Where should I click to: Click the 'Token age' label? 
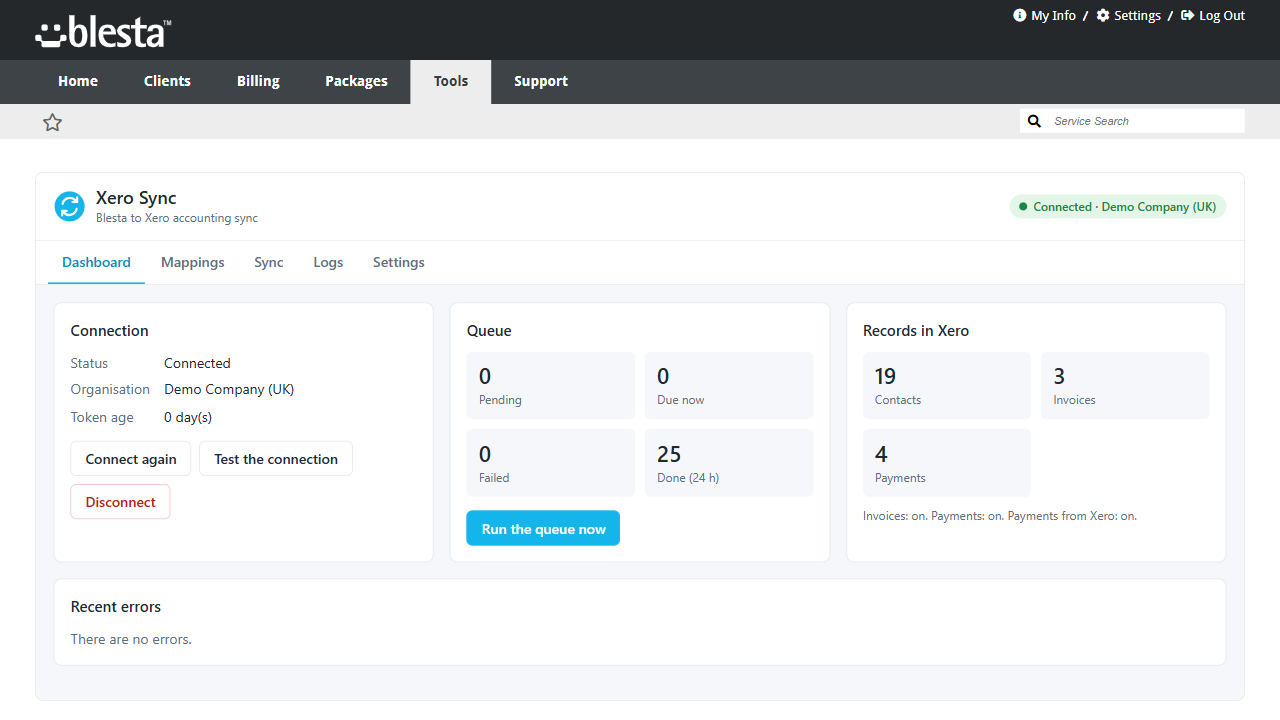[102, 417]
